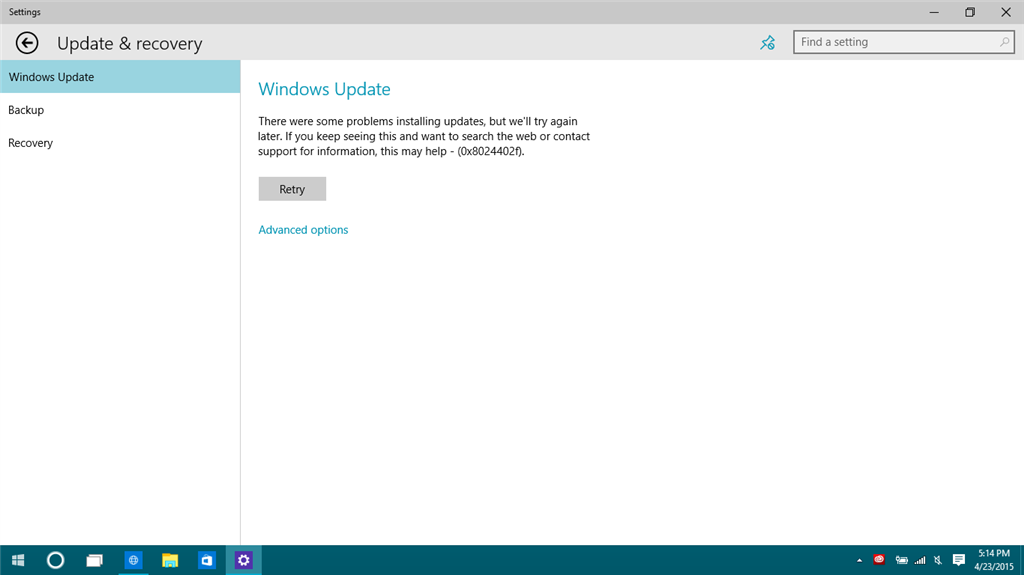Launch the web browser globe icon

(133, 560)
